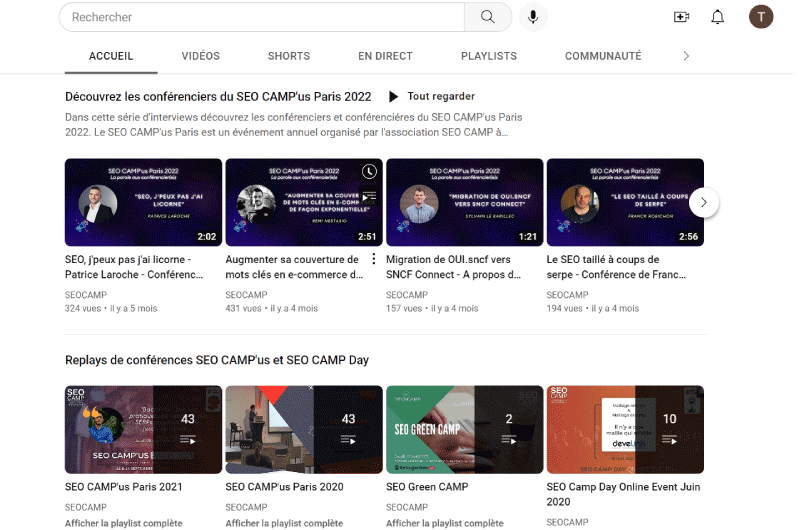Show full playlist for SEO CAMP'us Paris 2020
The width and height of the screenshot is (800, 530).
pos(284,523)
